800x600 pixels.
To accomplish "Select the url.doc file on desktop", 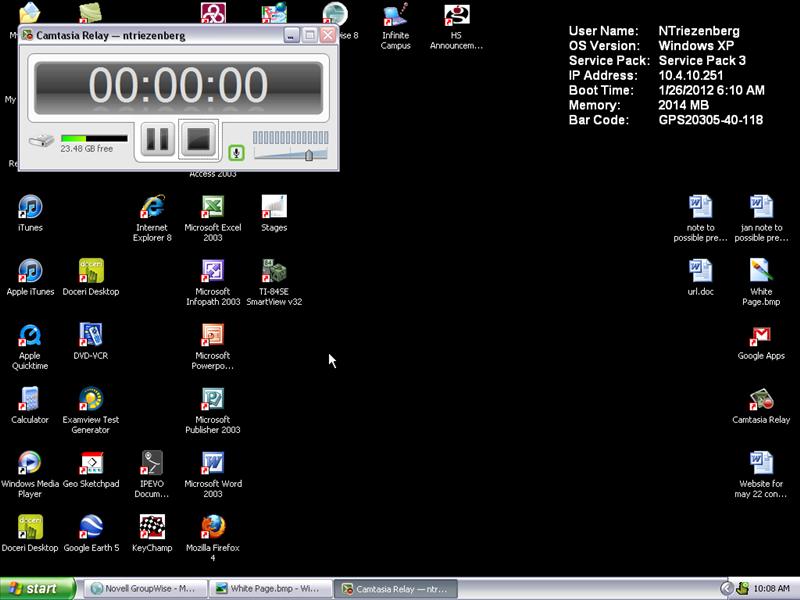I will tap(700, 278).
